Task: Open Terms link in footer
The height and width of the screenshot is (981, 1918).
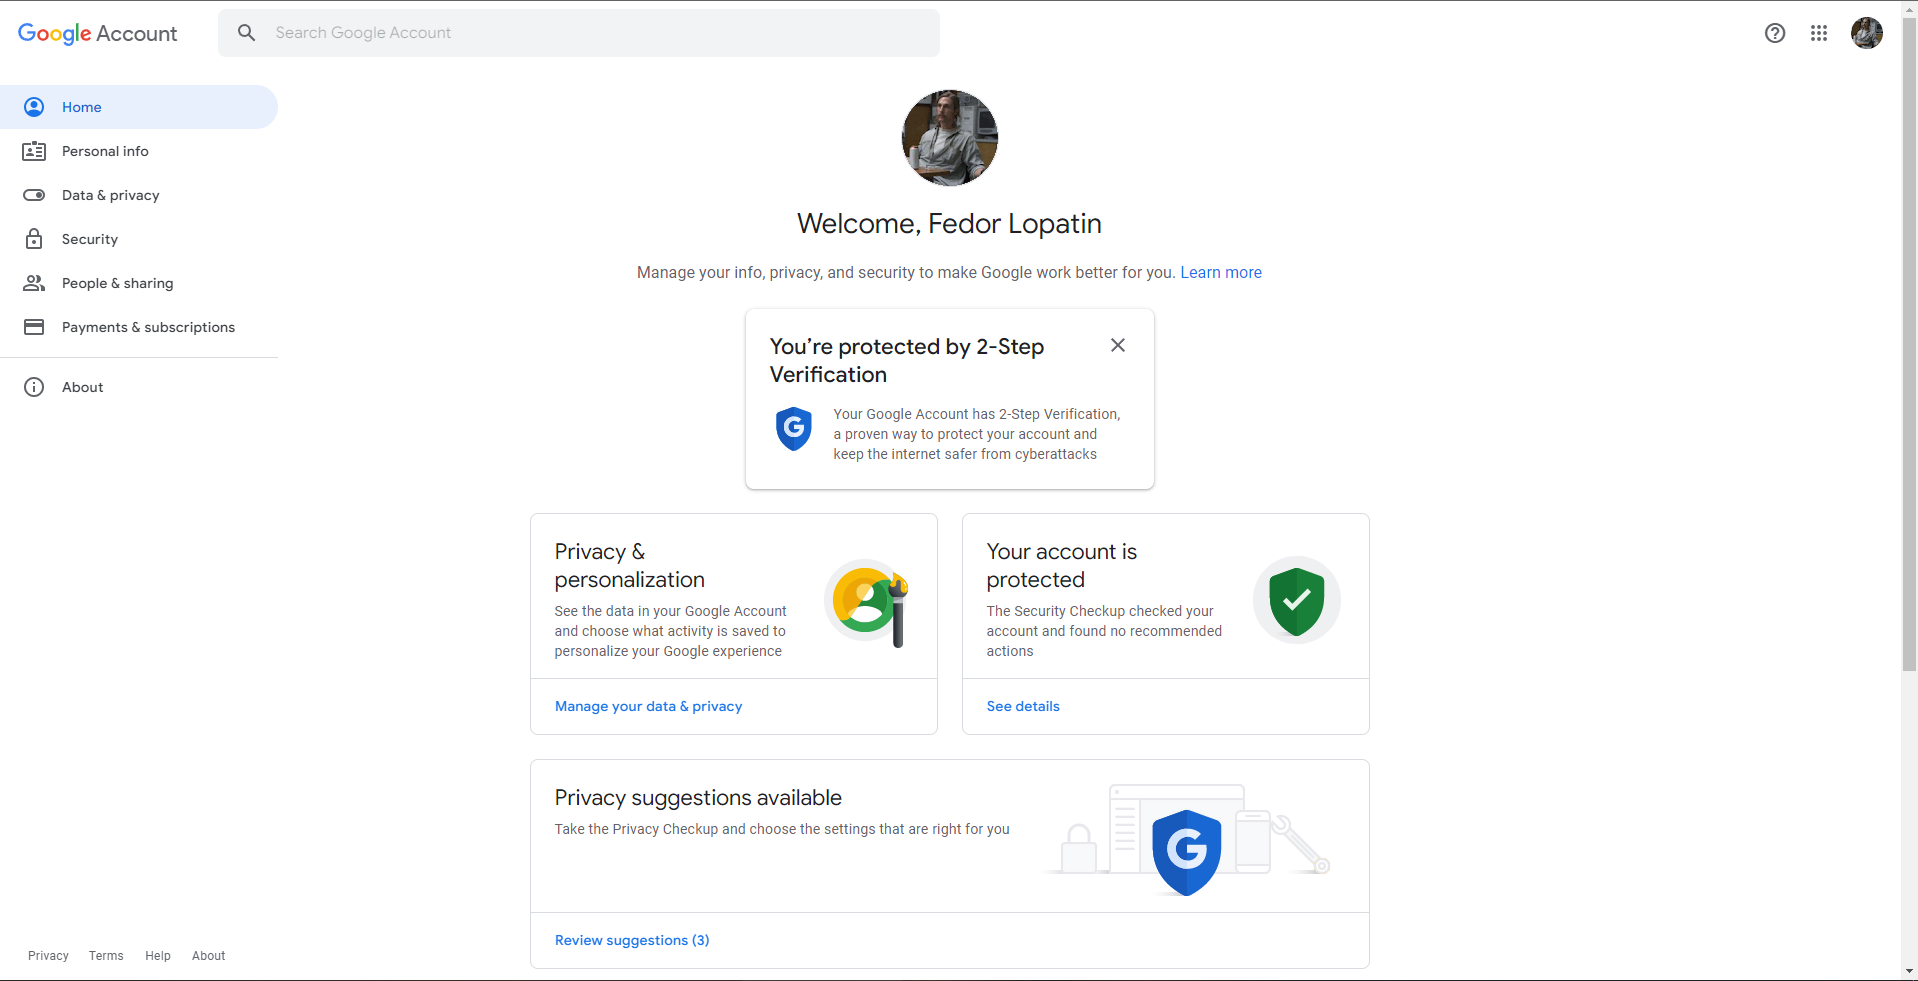Action: click(x=106, y=956)
